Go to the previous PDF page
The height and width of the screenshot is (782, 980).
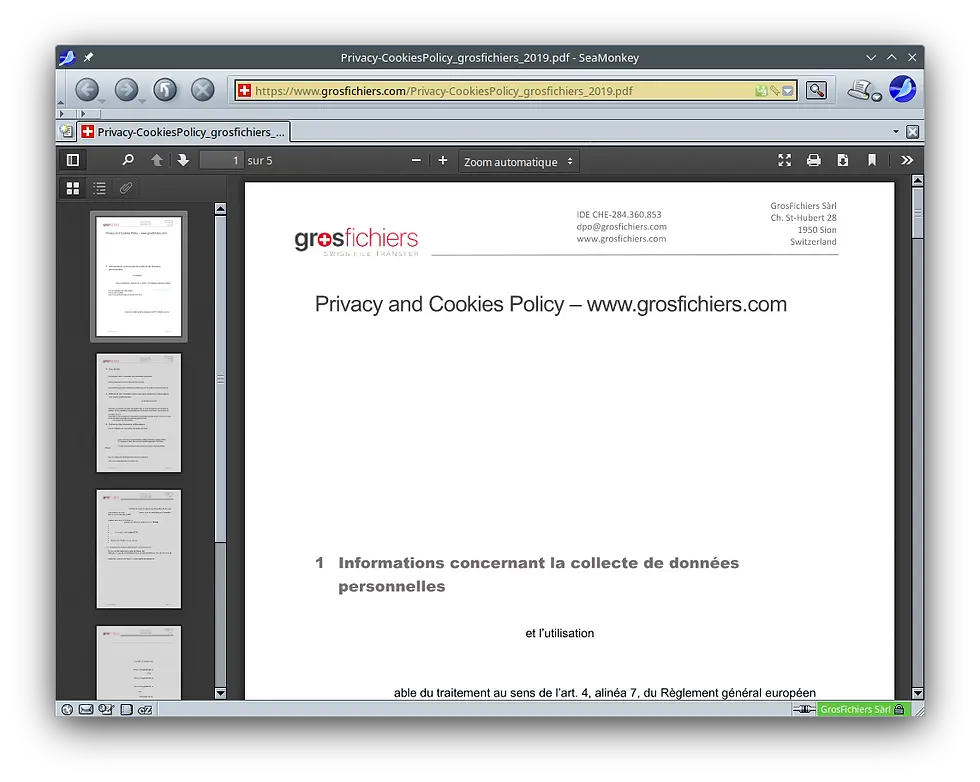(x=157, y=160)
